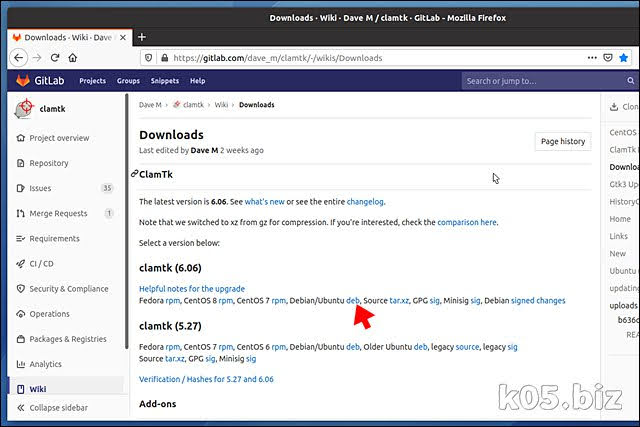640x427 pixels.
Task: Open Debian signed changes link
Action: click(538, 300)
